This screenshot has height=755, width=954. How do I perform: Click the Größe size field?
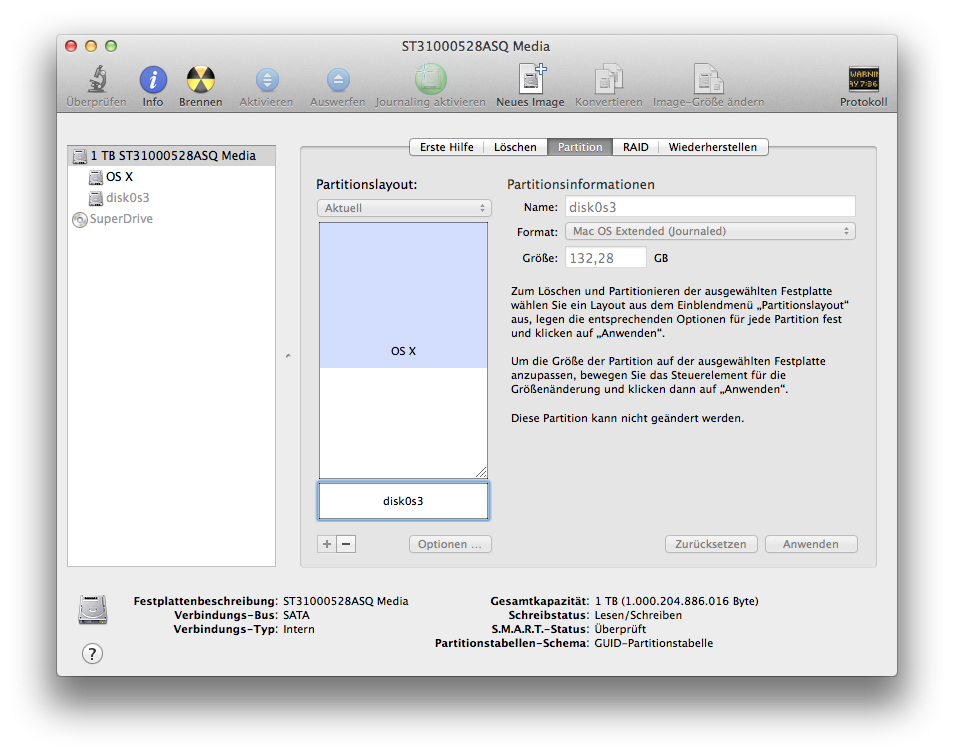[x=605, y=258]
